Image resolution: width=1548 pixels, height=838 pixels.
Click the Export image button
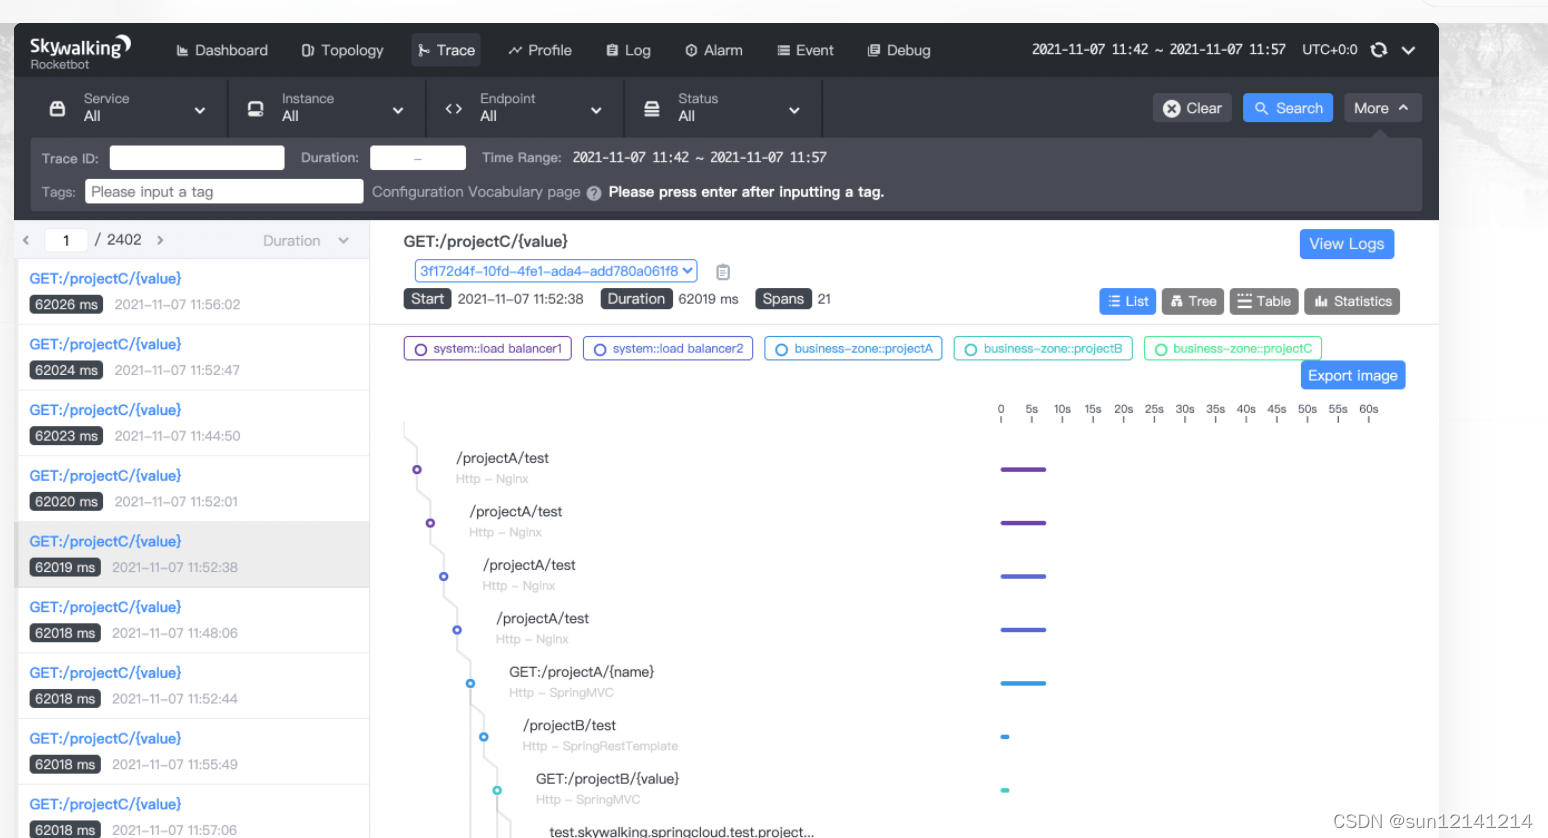1352,375
